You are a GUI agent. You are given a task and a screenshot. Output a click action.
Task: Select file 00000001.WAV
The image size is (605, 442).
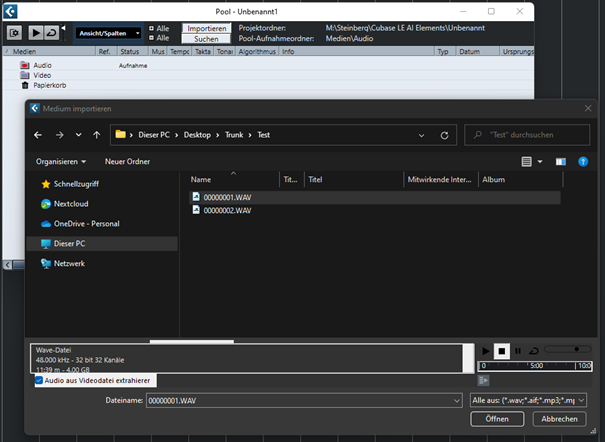pos(375,197)
